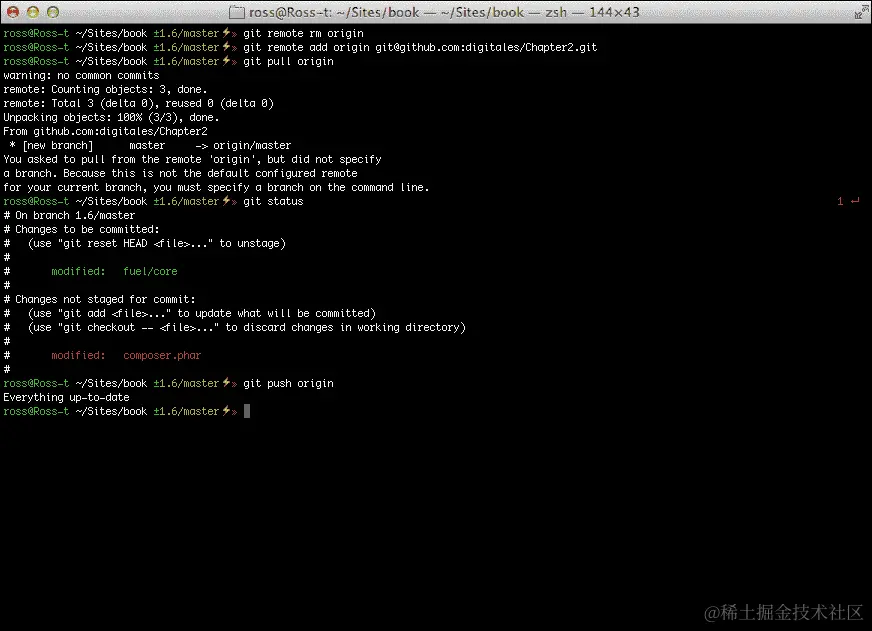Viewport: 872px width, 631px height.
Task: Click the folder proxy icon in the title bar
Action: point(237,12)
